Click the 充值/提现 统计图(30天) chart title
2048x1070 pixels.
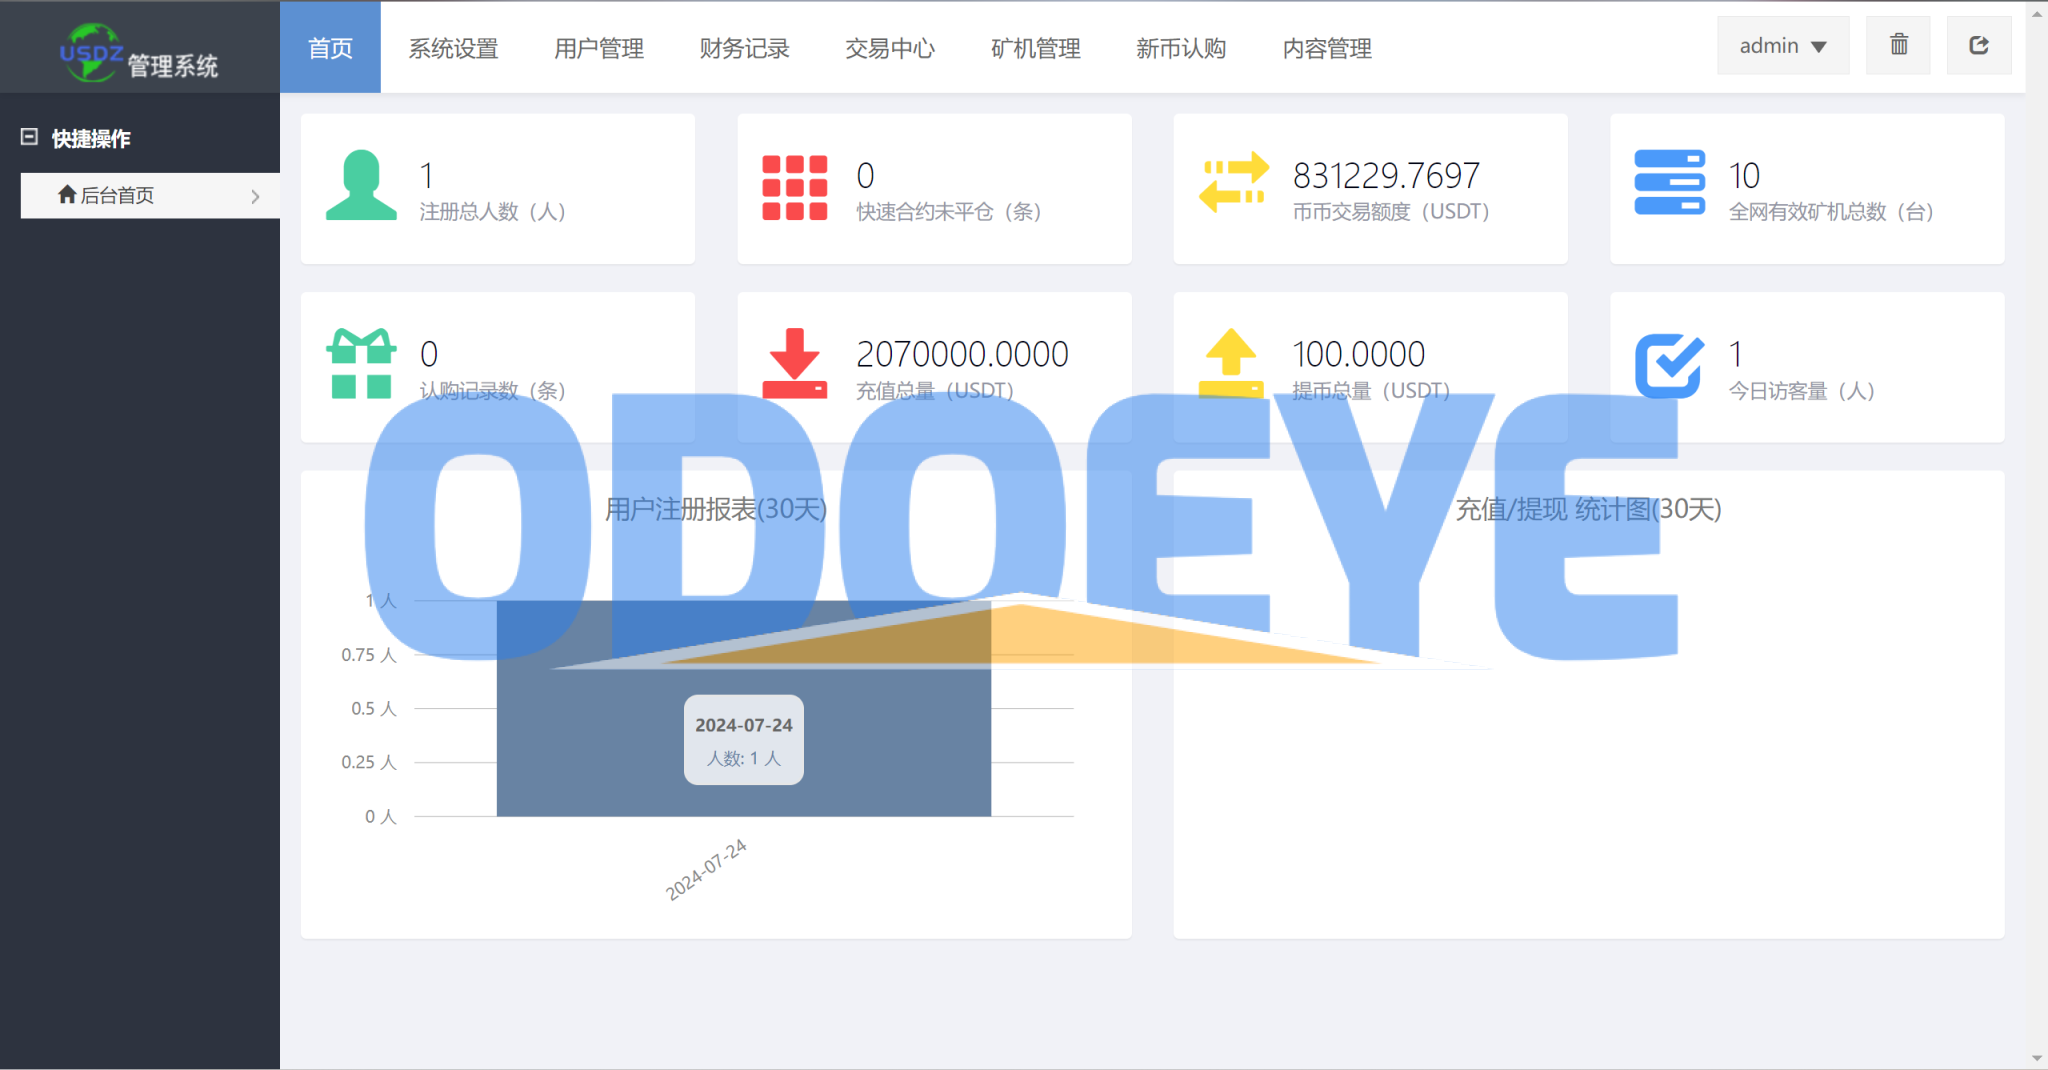coord(1588,509)
